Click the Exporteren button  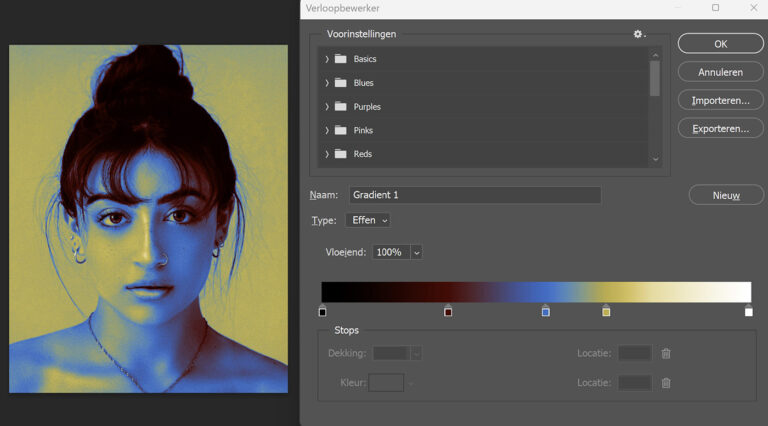720,129
